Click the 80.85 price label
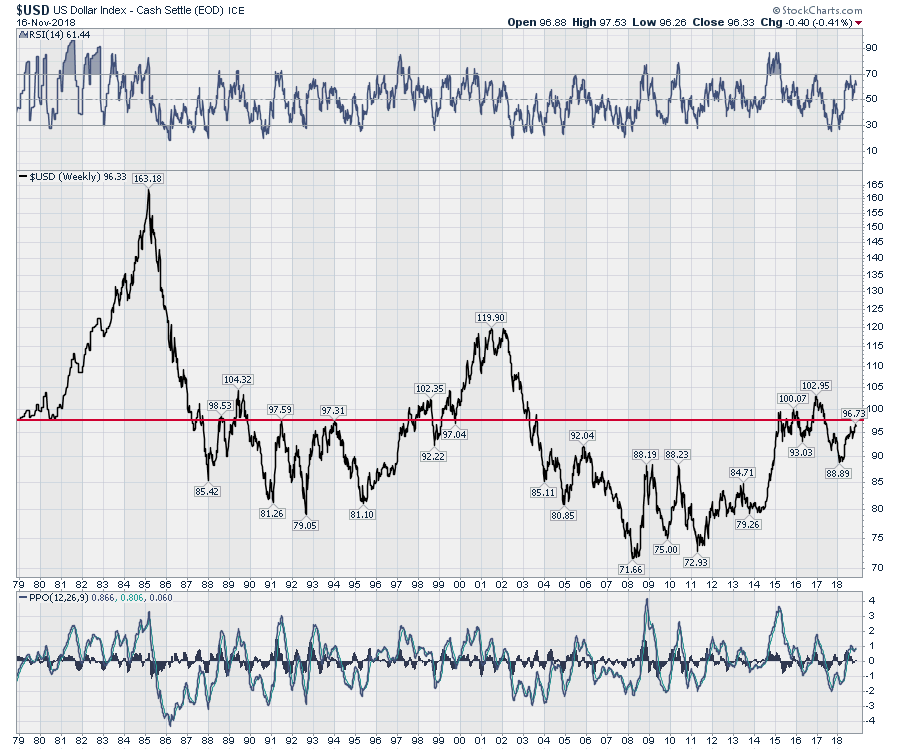900x750 pixels. click(563, 515)
